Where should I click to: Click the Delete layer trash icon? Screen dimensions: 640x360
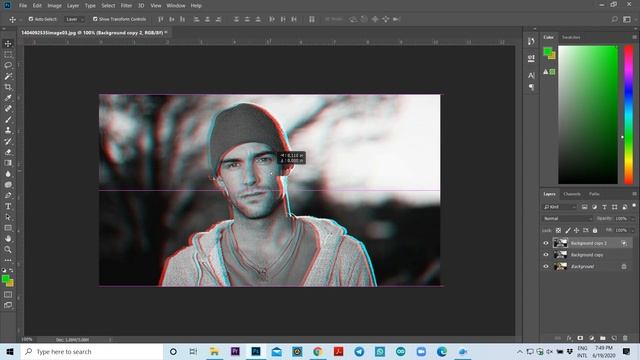coord(625,338)
